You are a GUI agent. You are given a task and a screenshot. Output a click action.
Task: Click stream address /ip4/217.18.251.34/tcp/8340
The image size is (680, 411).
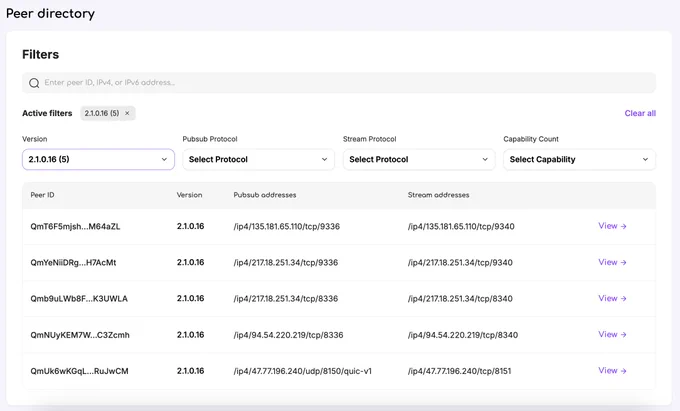coord(460,299)
